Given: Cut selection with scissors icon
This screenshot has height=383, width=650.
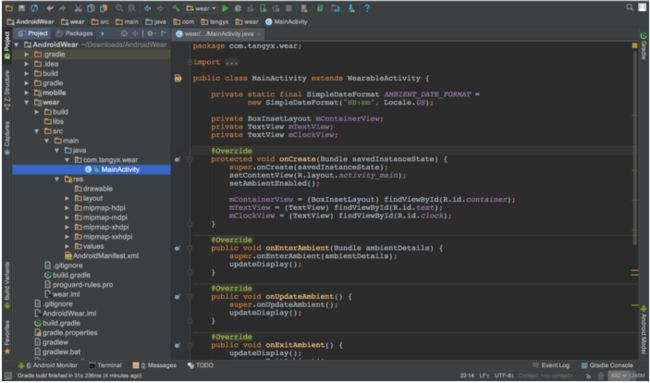Looking at the screenshot, I should [78, 8].
